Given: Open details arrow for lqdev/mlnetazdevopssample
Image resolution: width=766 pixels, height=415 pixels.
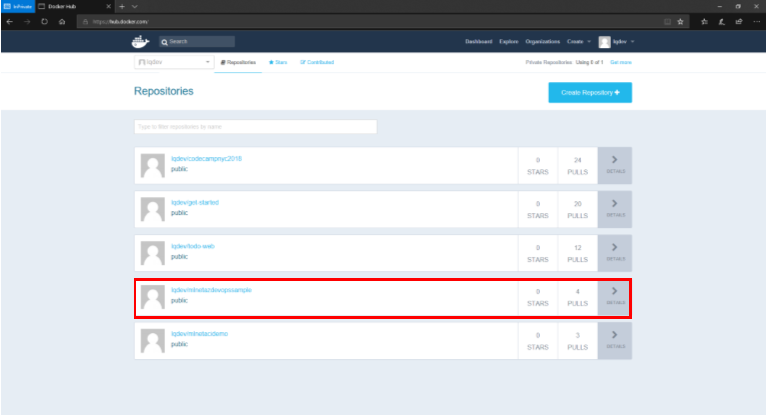Looking at the screenshot, I should tap(614, 297).
